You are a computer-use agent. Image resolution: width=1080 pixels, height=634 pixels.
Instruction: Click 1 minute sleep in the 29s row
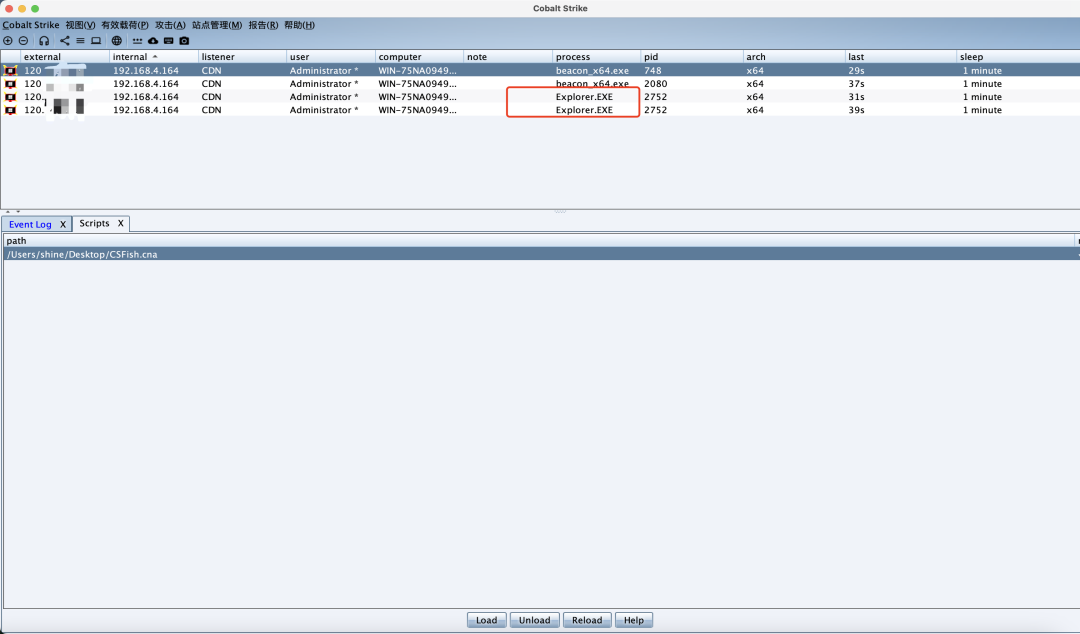tap(982, 70)
